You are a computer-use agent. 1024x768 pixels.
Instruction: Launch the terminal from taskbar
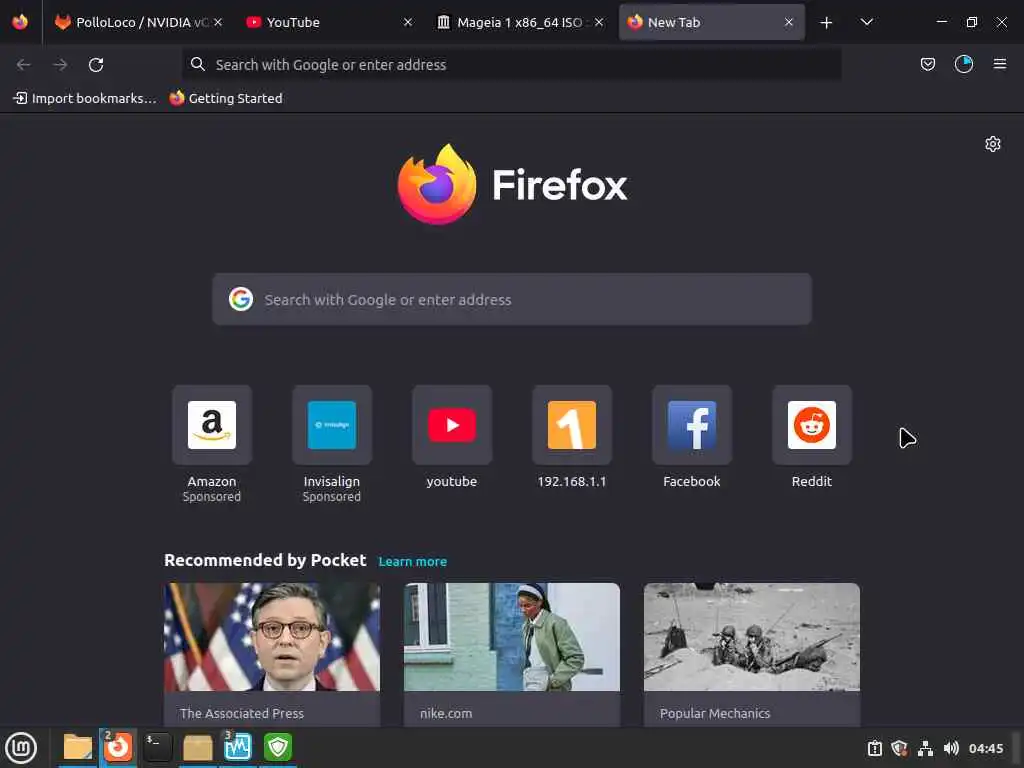[157, 747]
